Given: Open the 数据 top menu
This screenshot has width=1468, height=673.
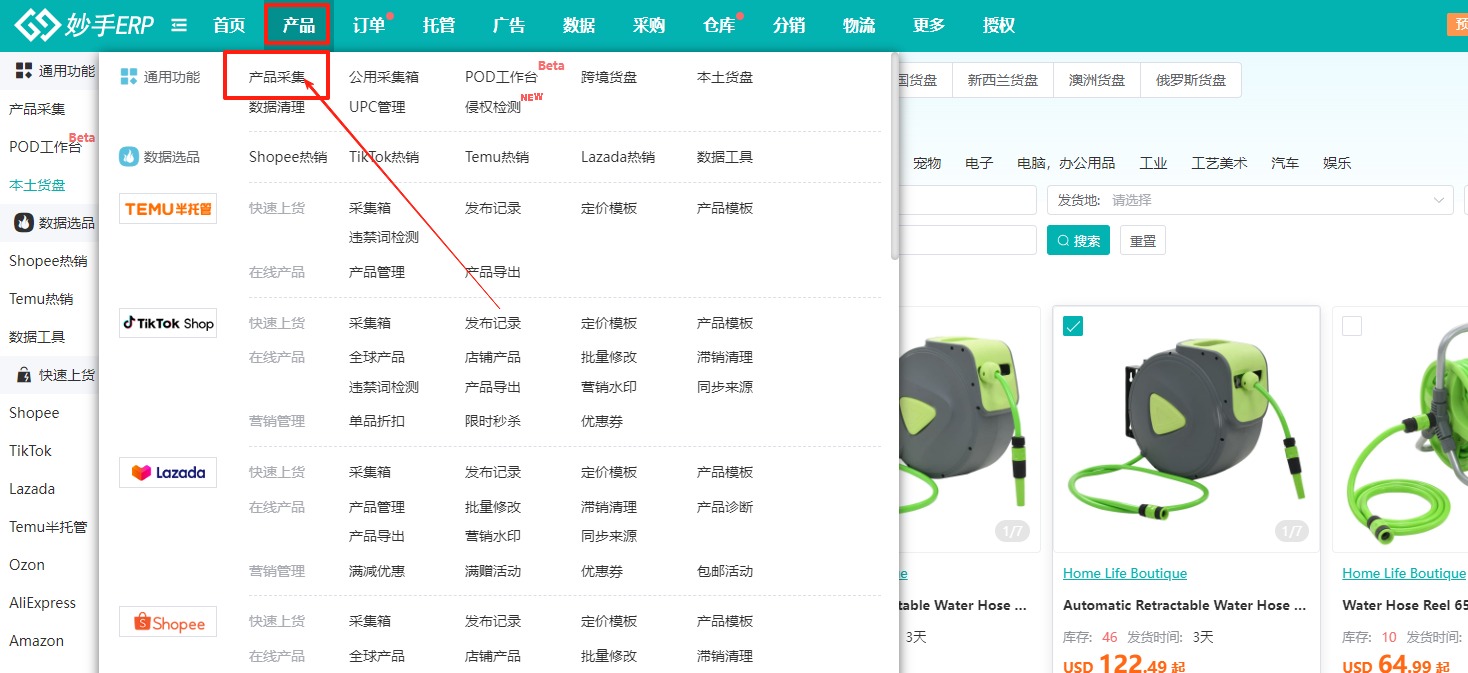Looking at the screenshot, I should (579, 26).
